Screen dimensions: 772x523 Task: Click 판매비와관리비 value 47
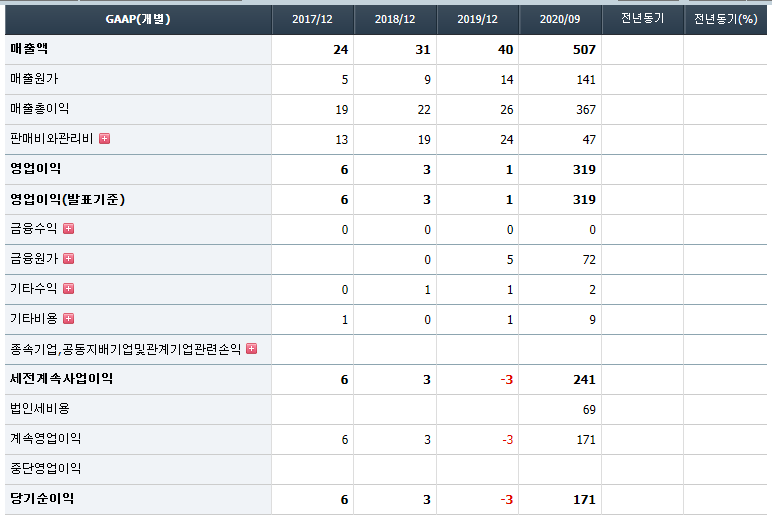pos(589,140)
